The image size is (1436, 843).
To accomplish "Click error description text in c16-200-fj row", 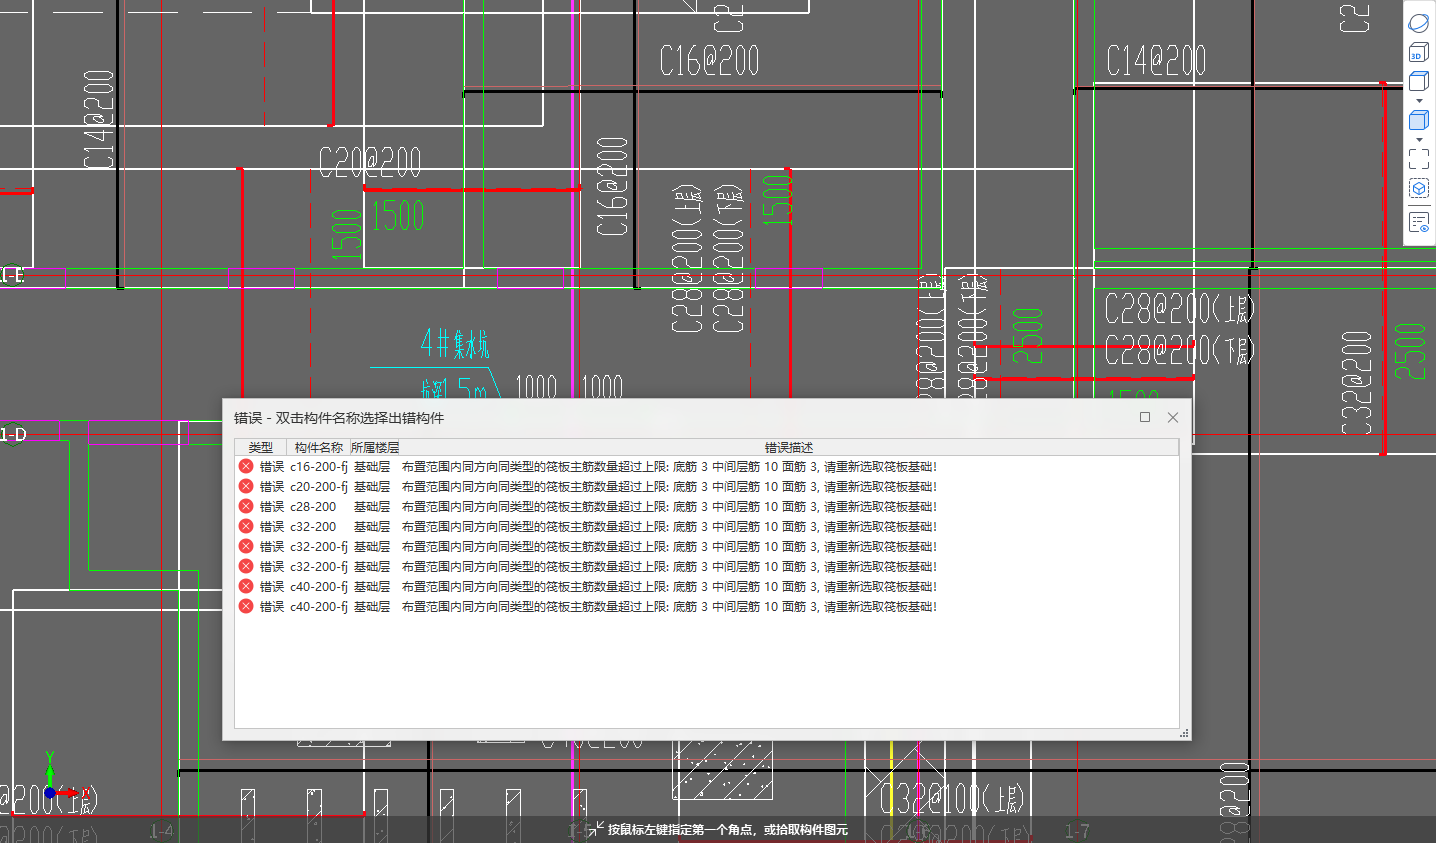I will tap(670, 466).
